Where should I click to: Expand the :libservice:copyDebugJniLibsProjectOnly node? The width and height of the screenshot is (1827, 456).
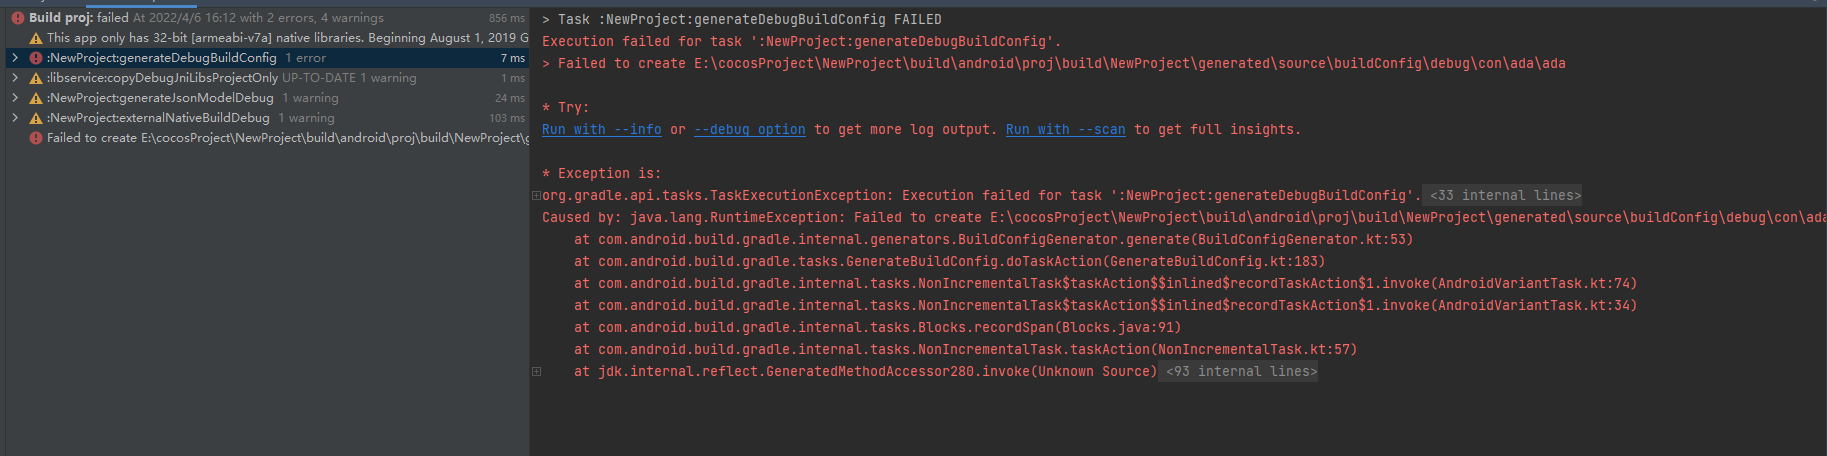[15, 78]
